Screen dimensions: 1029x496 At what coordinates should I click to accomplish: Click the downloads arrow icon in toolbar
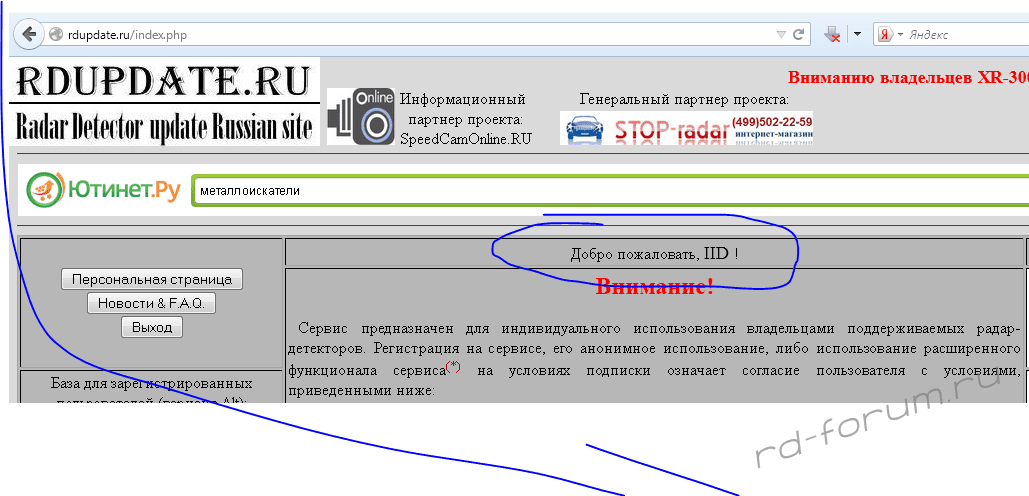tap(832, 34)
